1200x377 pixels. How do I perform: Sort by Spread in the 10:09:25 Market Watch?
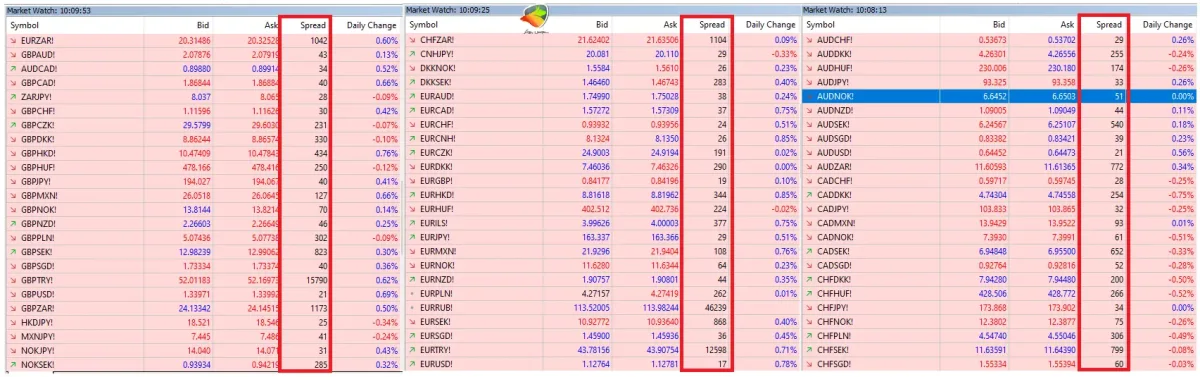coord(712,24)
